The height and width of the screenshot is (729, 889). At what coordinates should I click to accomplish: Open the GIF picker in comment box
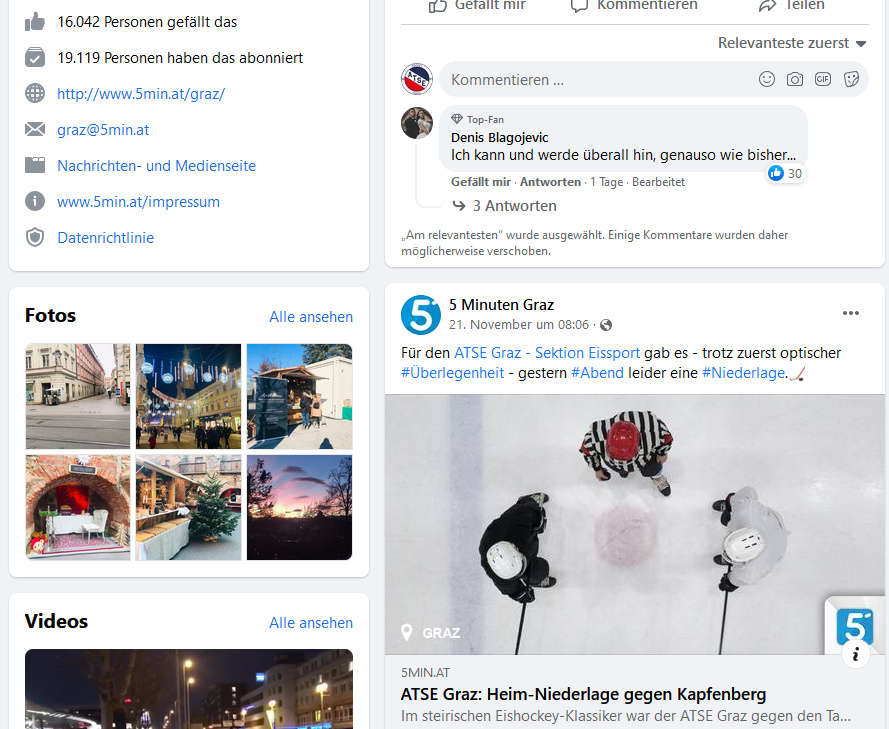pyautogui.click(x=823, y=79)
